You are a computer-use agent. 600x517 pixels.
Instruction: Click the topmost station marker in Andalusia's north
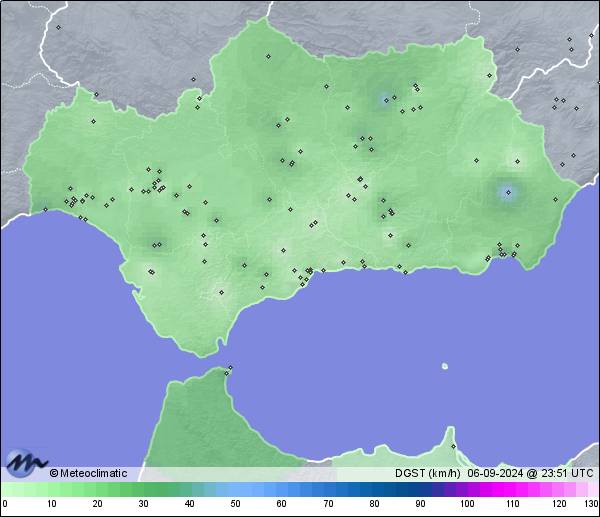click(268, 57)
